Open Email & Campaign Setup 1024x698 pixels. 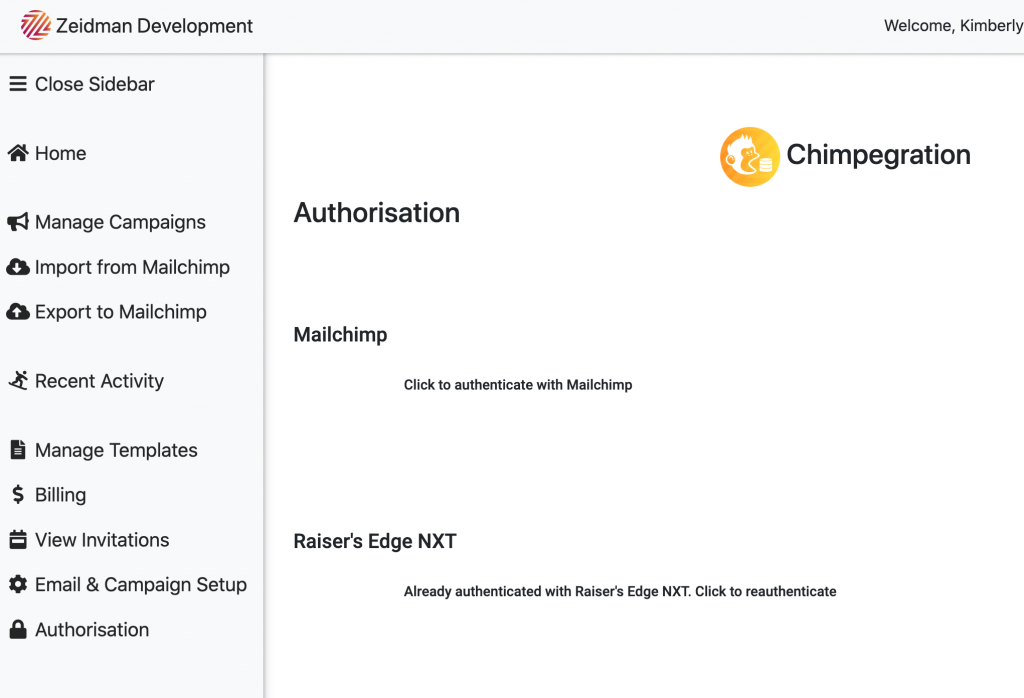coord(141,584)
